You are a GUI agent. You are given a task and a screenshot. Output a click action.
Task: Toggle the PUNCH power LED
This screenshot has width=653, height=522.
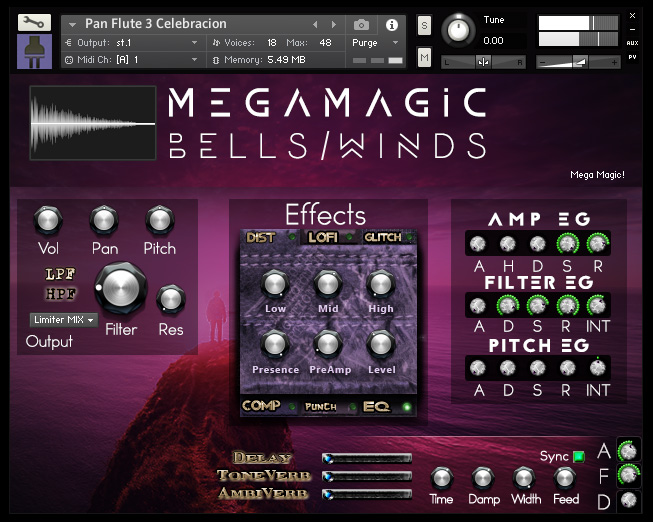[352, 407]
